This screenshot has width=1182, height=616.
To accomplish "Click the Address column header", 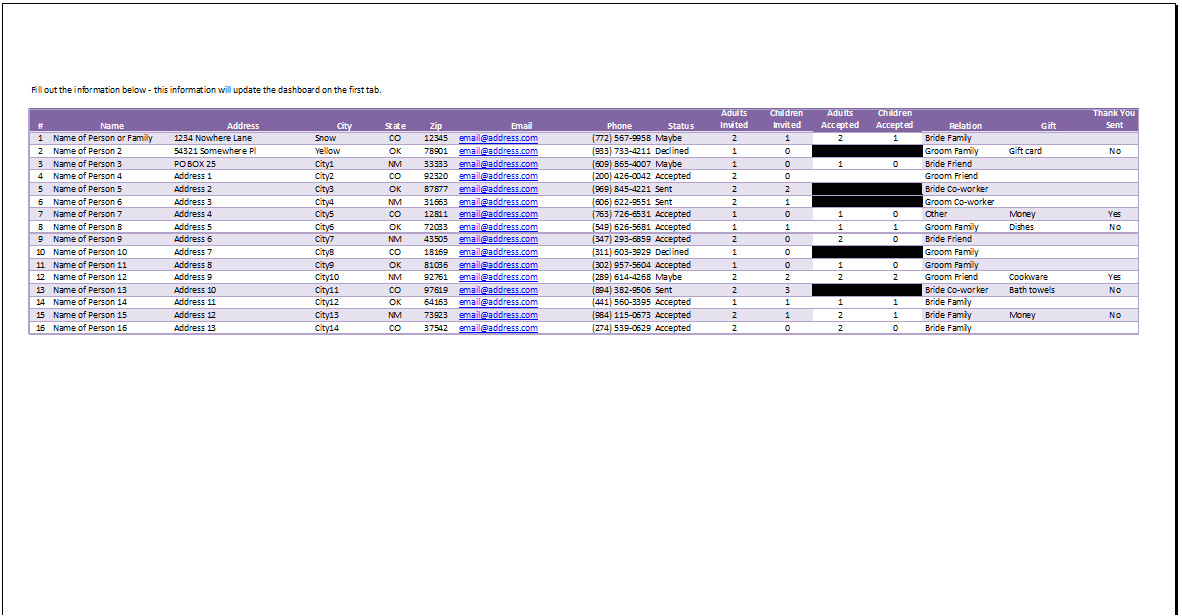I will [243, 126].
